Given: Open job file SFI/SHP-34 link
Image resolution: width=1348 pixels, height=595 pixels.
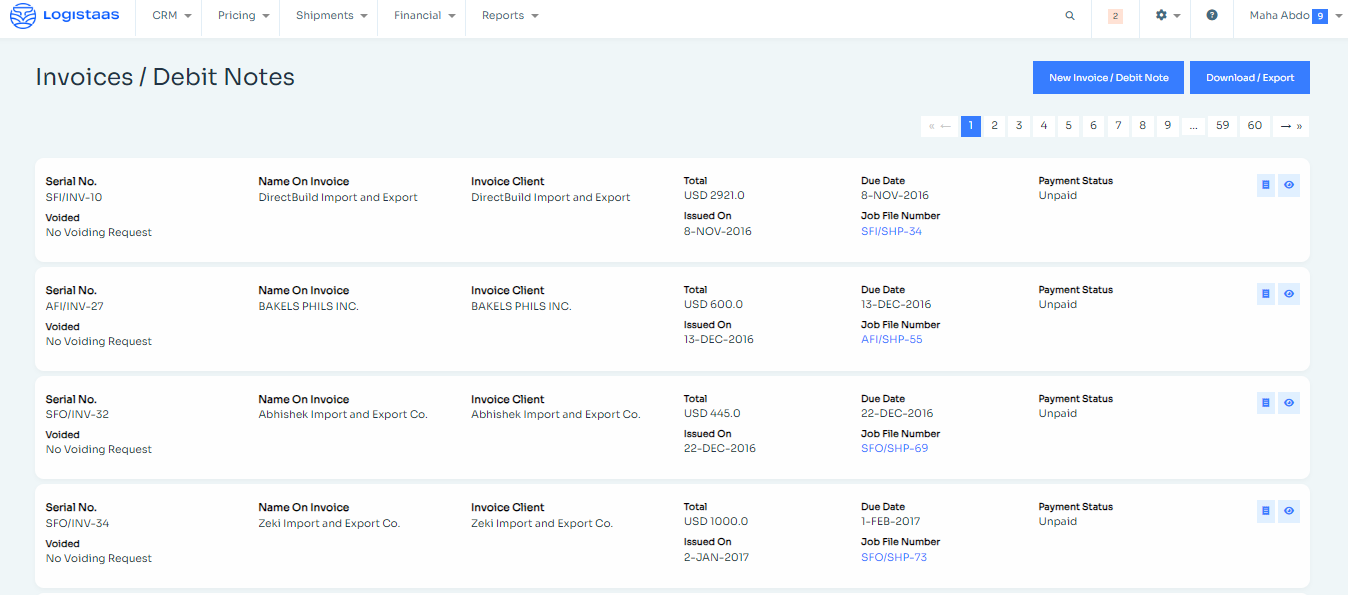Looking at the screenshot, I should click(891, 230).
